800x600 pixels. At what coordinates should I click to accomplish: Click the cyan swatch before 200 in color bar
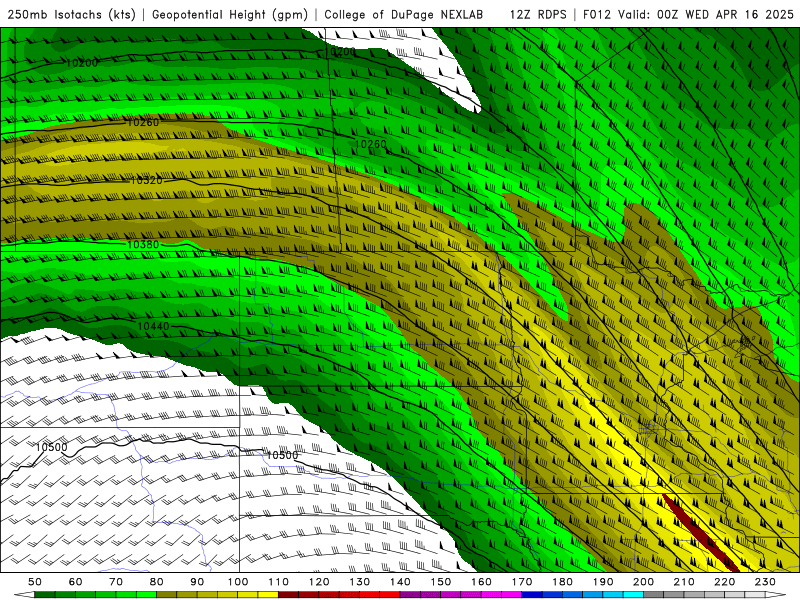tap(633, 594)
